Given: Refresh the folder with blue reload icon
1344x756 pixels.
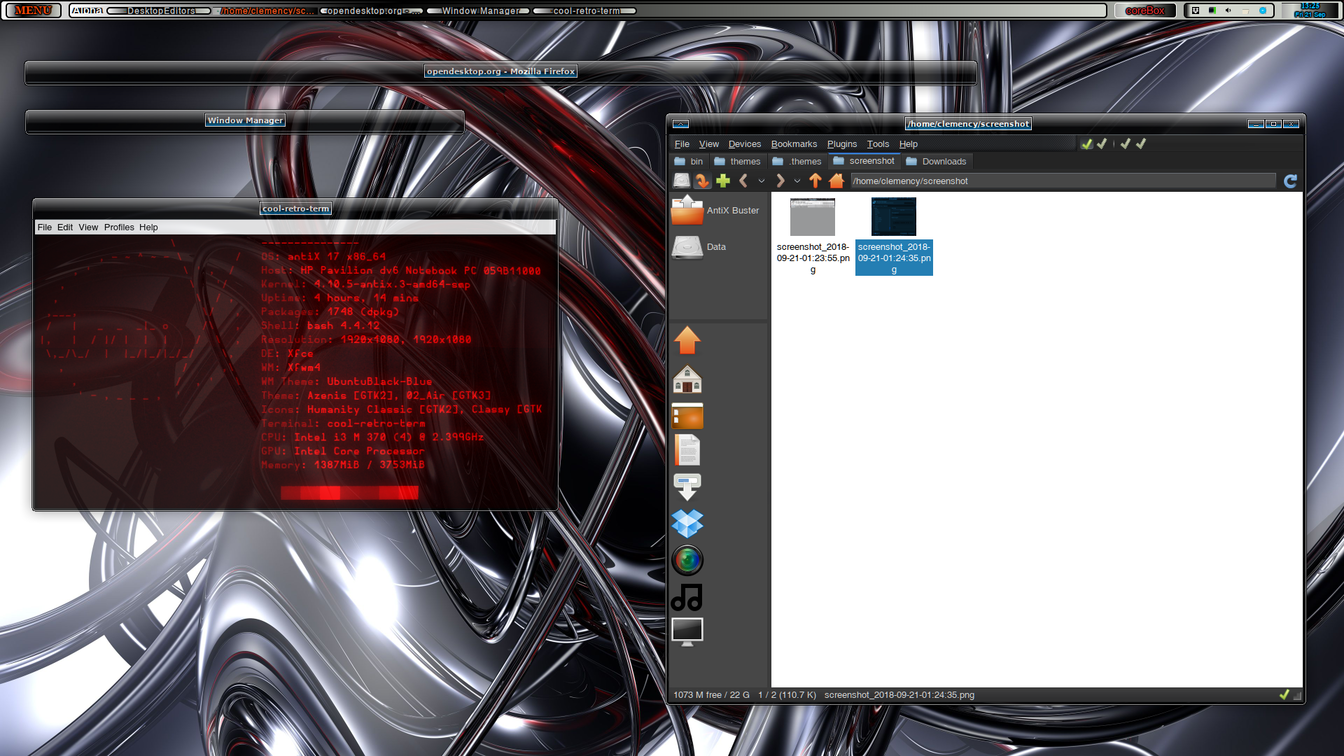Looking at the screenshot, I should (1290, 181).
